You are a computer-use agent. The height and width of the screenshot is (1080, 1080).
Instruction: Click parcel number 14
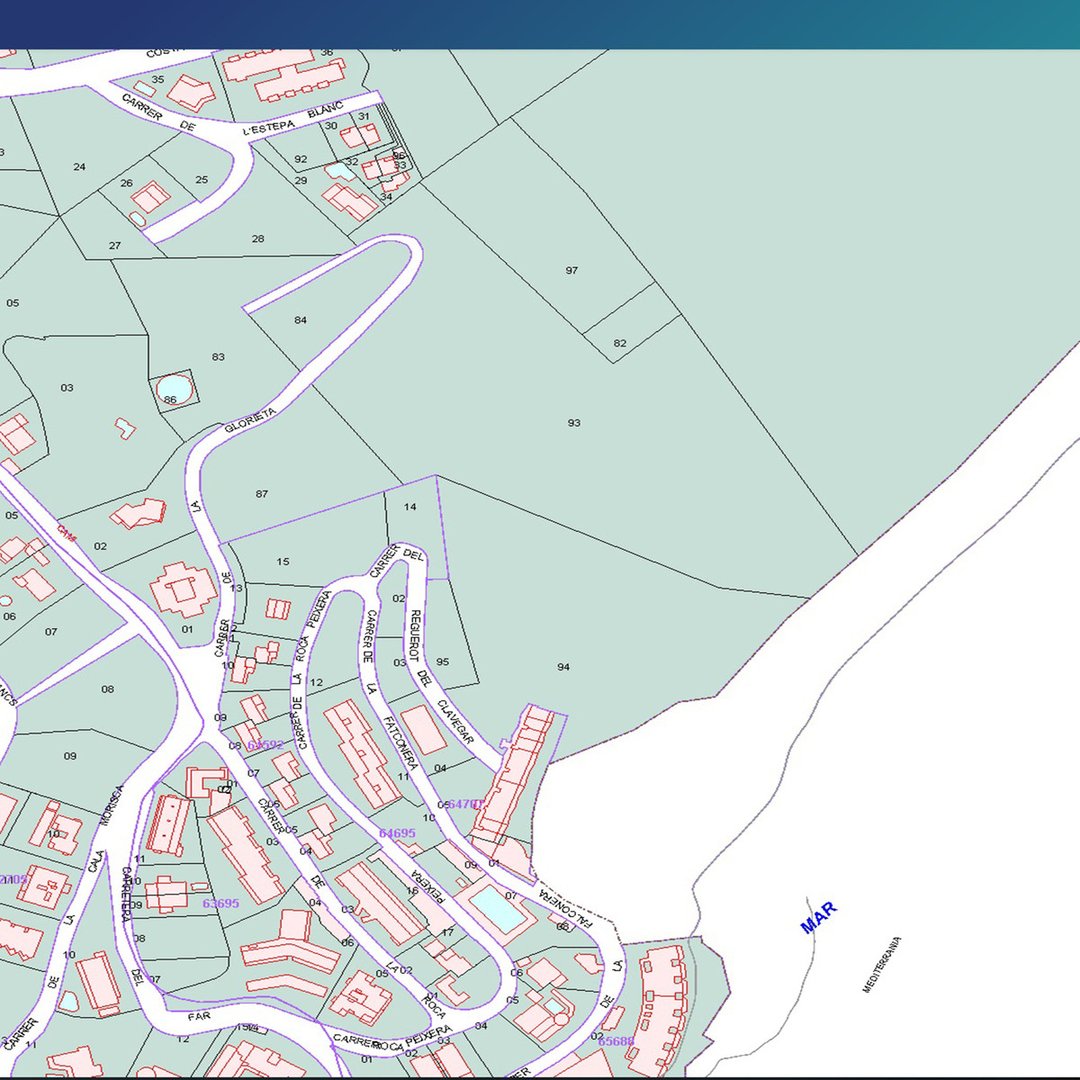pos(410,507)
